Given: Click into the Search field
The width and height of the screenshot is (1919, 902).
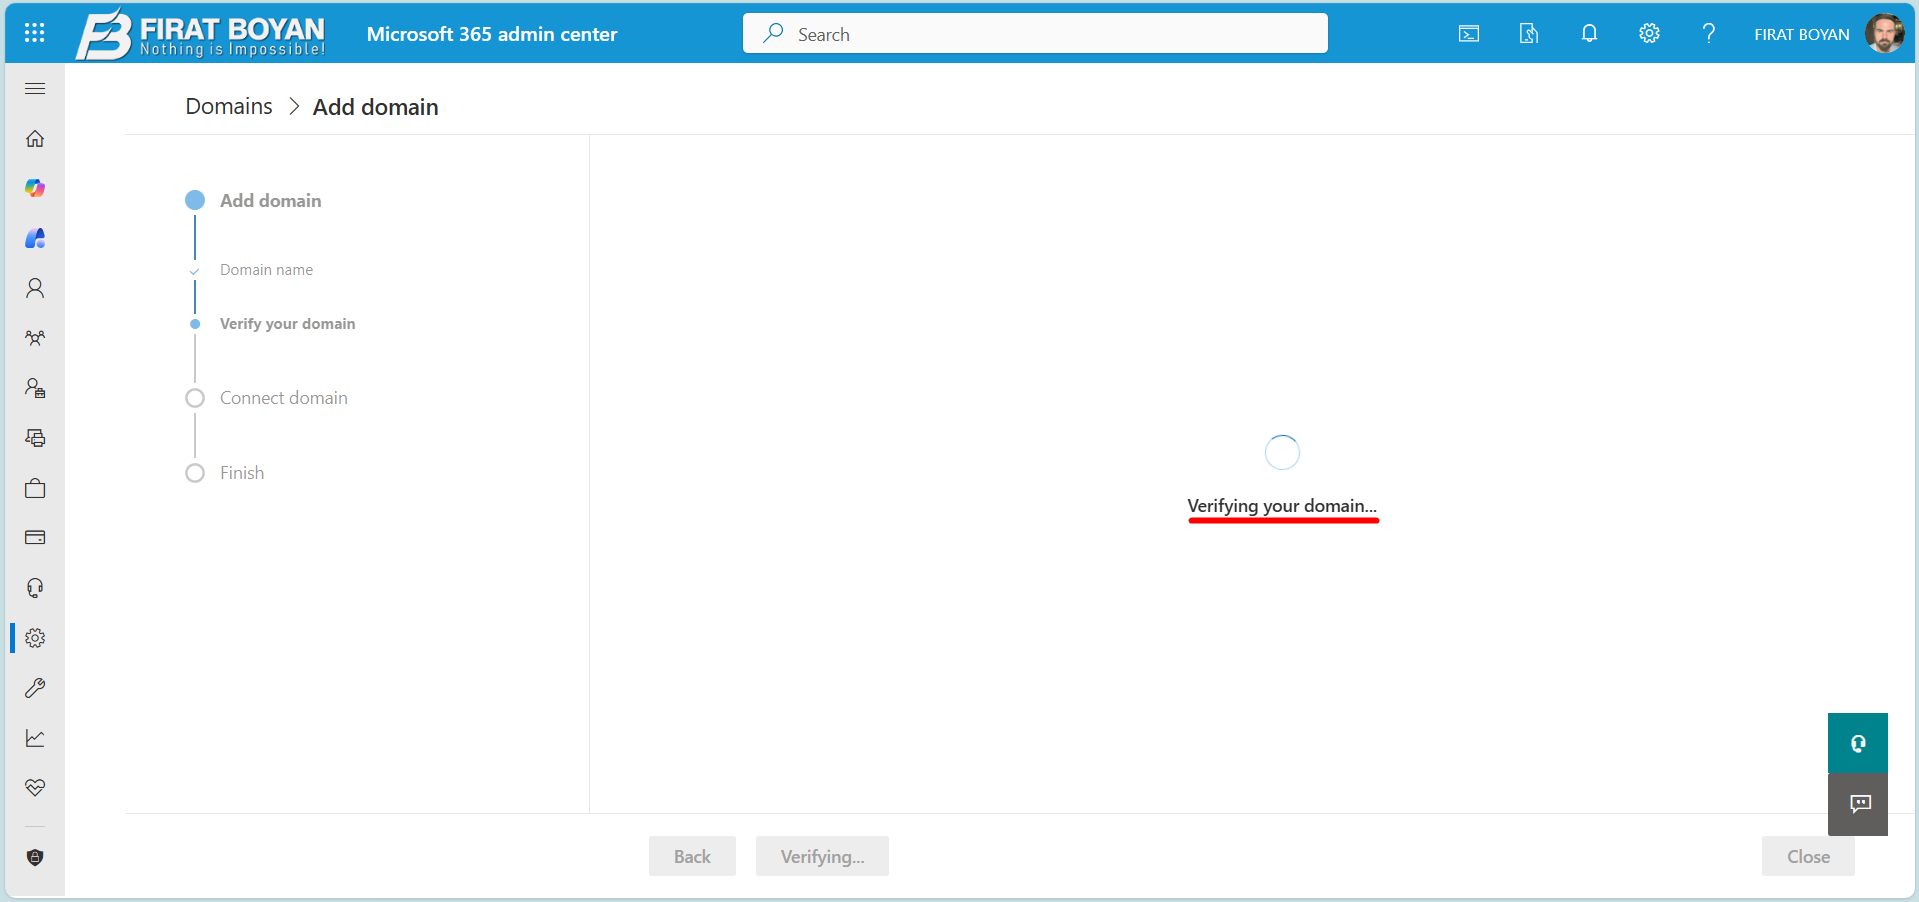Looking at the screenshot, I should coord(1035,33).
